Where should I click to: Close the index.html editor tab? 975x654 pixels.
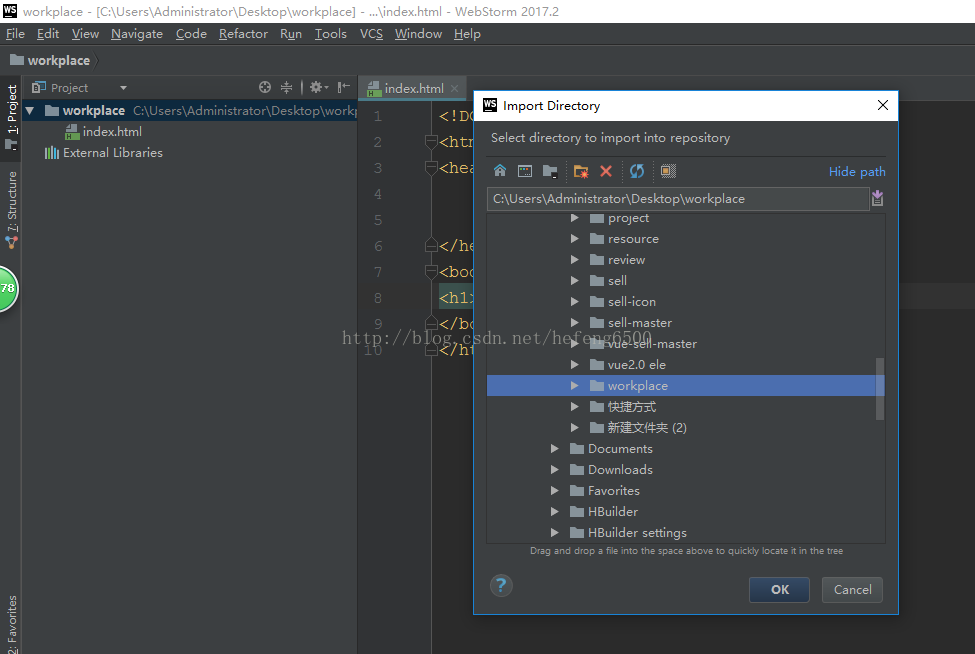point(455,88)
